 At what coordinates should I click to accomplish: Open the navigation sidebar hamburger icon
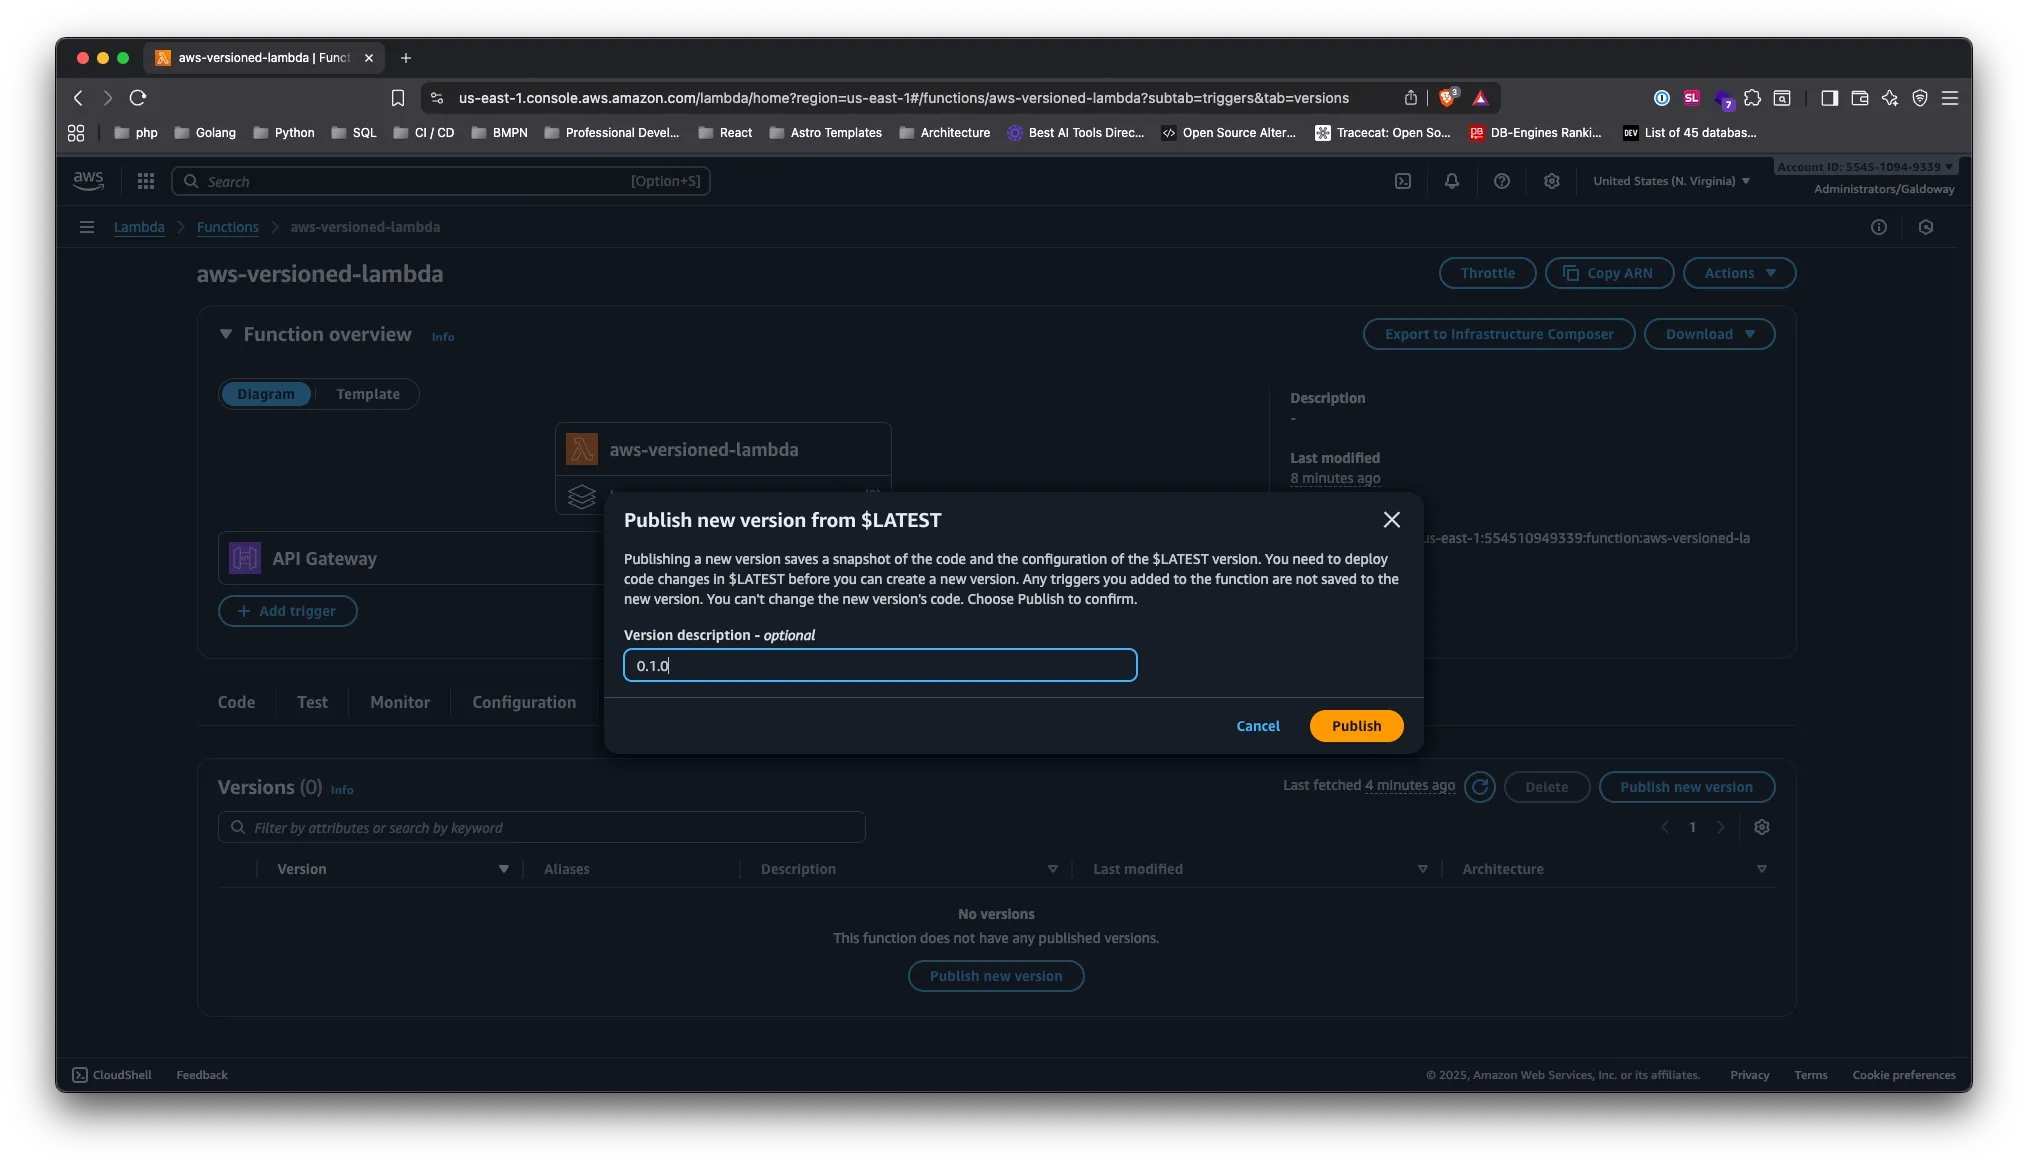86,227
